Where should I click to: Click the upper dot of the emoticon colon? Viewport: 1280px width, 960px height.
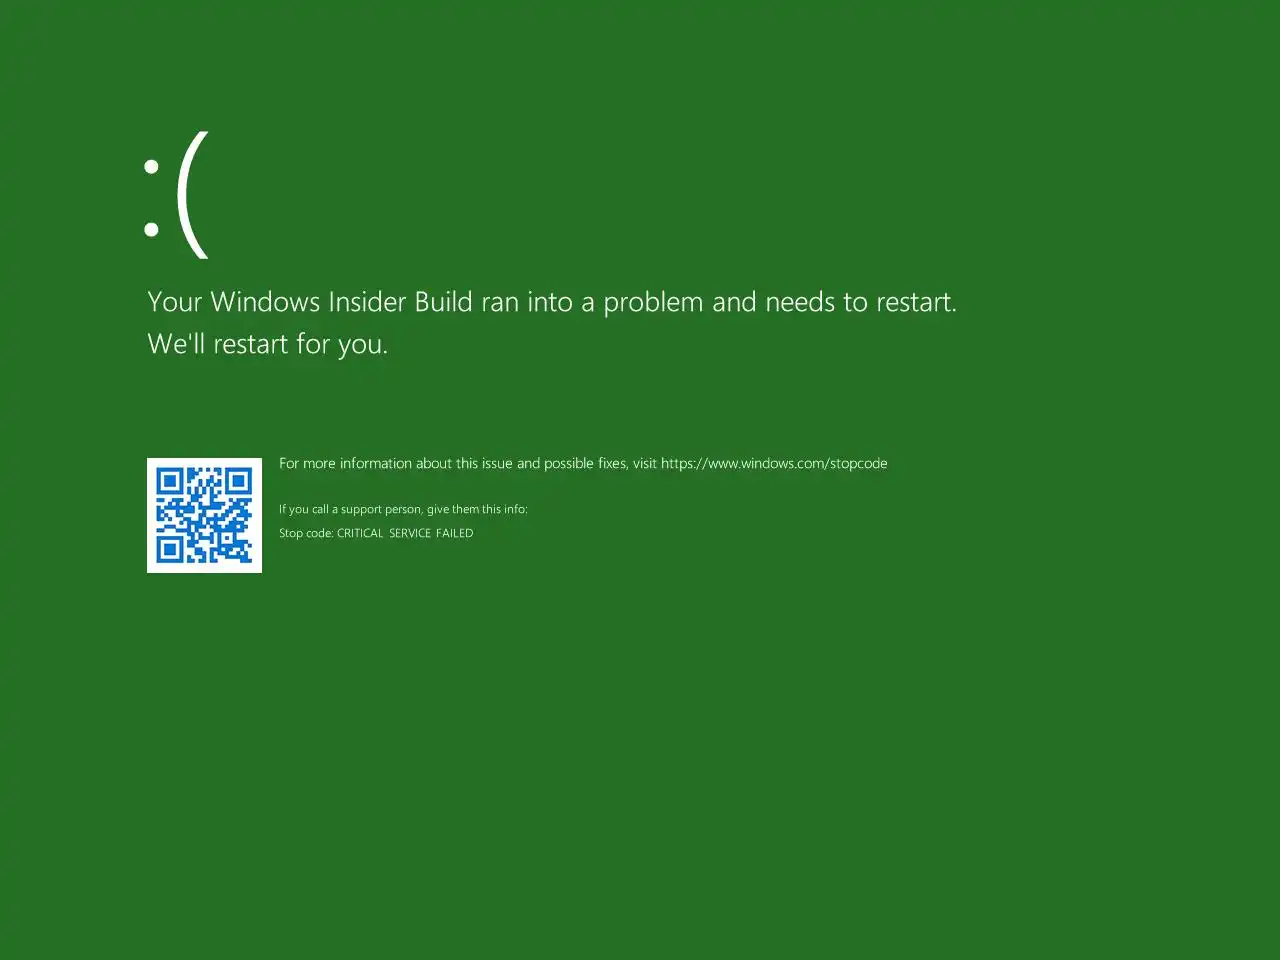(x=151, y=168)
